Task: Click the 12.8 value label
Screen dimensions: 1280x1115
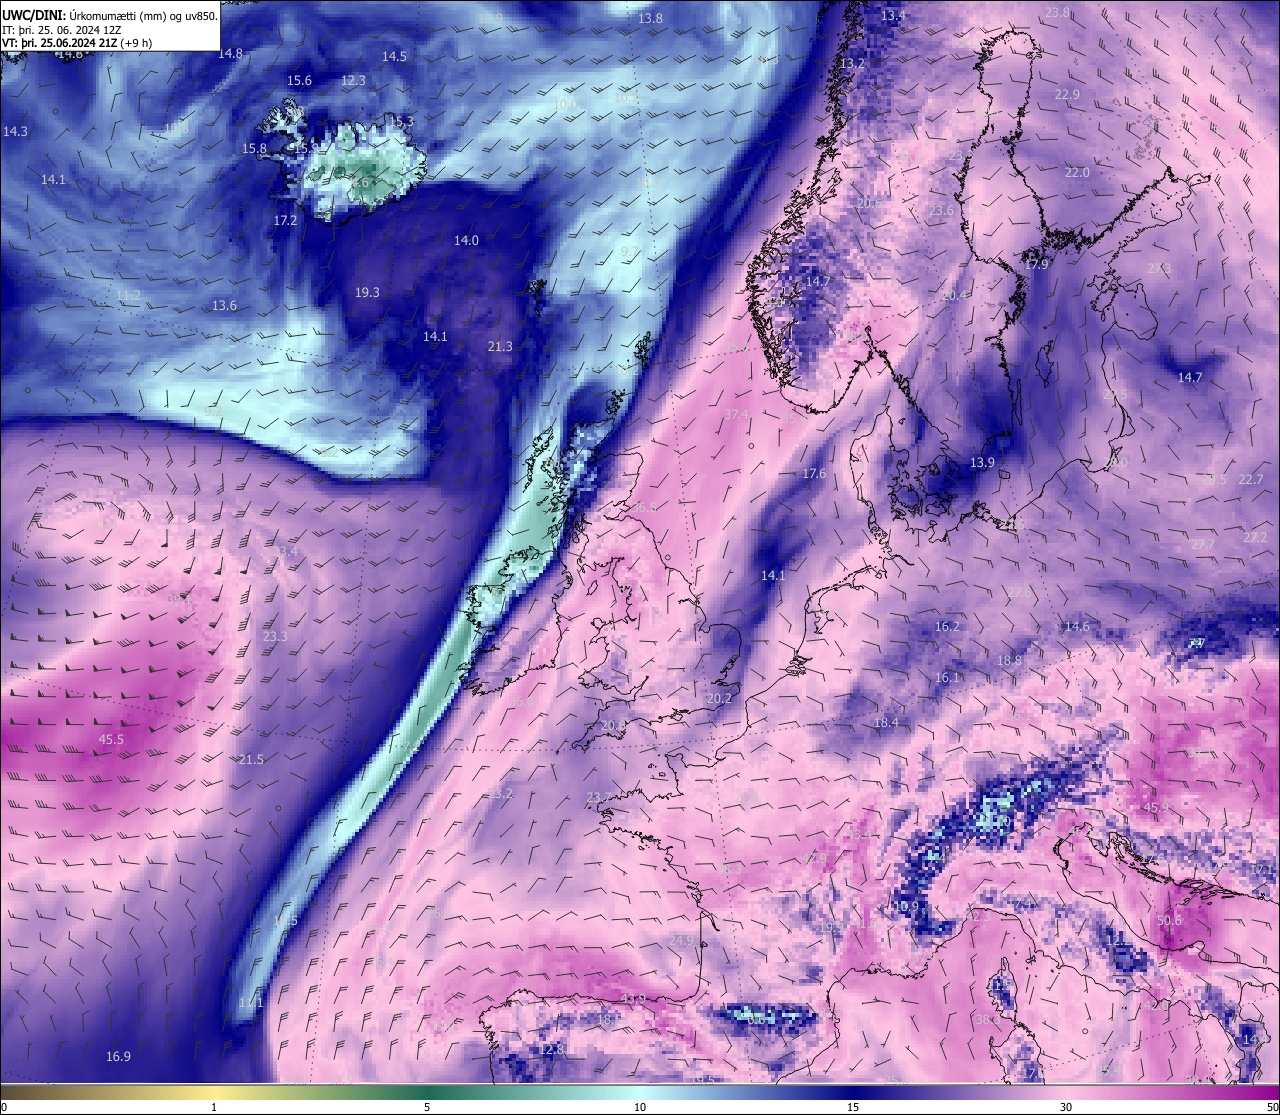Action: coord(552,1050)
